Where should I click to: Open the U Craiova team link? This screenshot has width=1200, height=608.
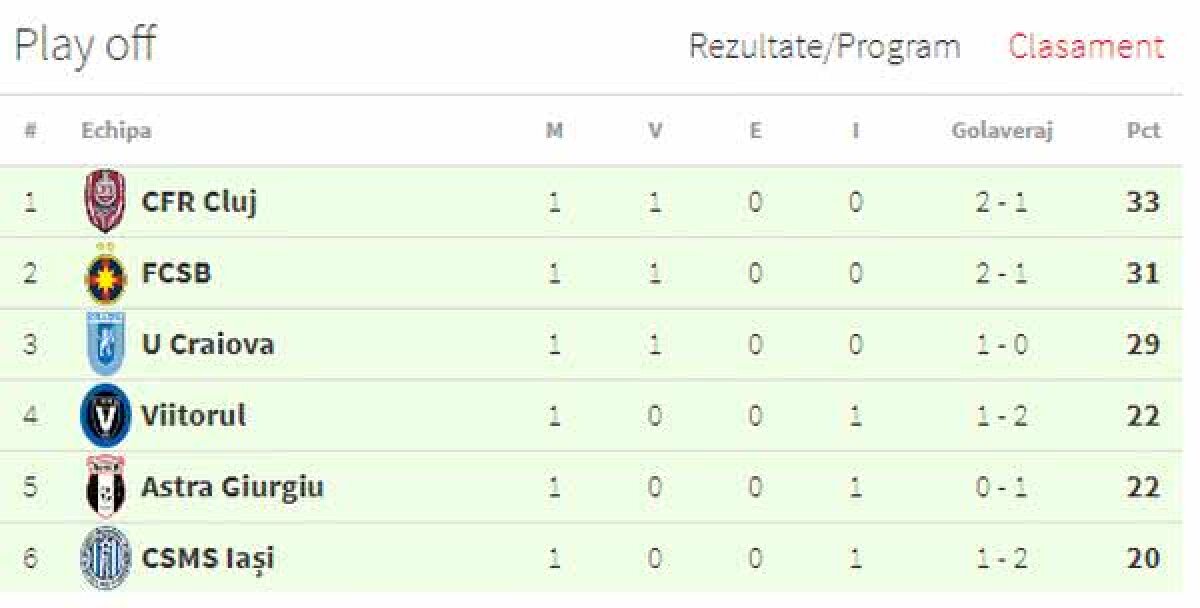pyautogui.click(x=207, y=344)
